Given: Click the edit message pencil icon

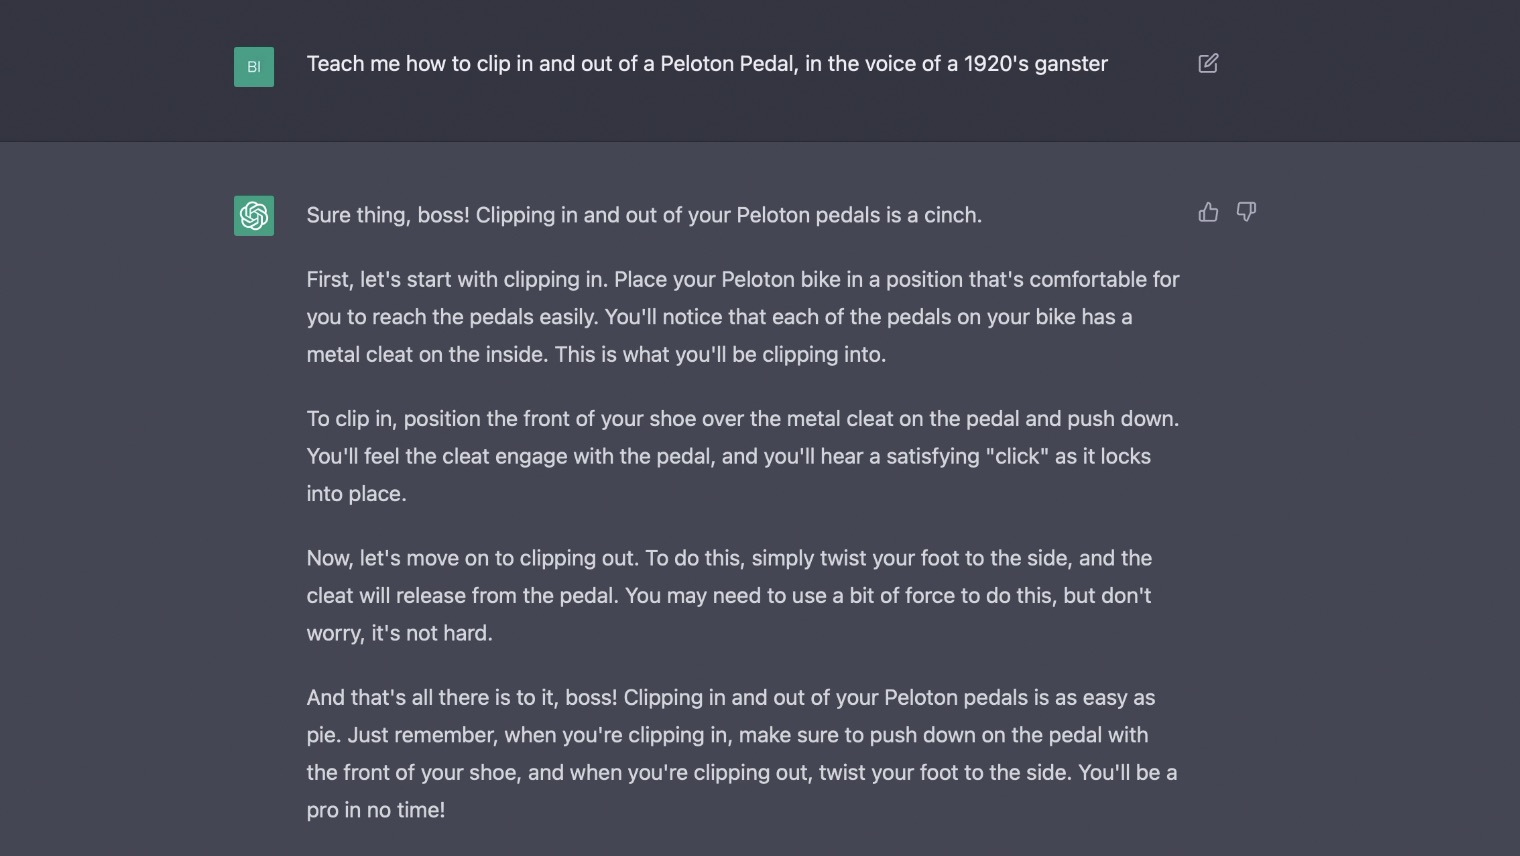Looking at the screenshot, I should coord(1208,63).
